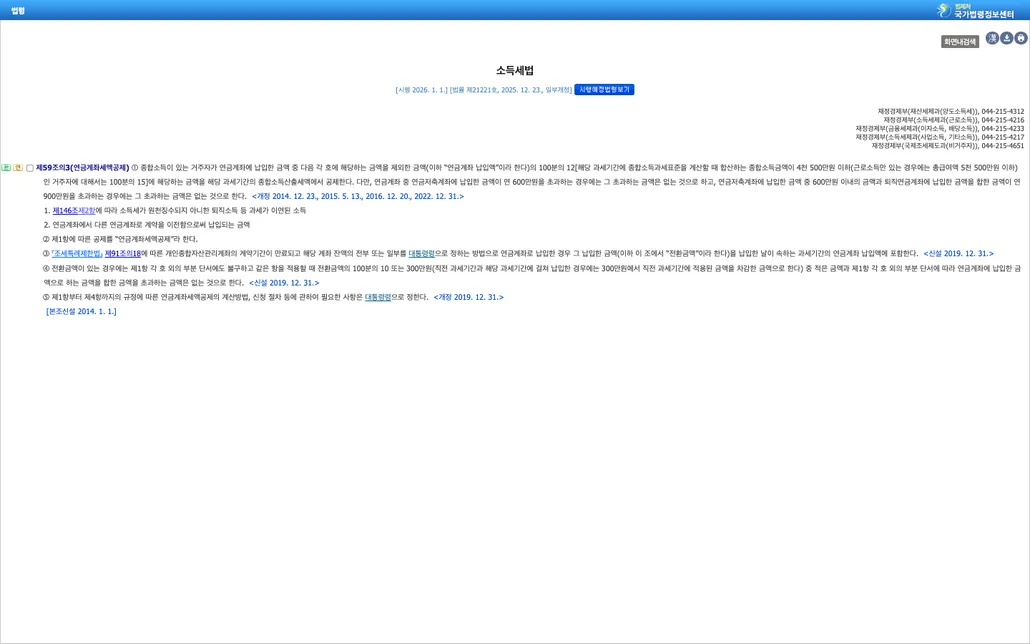Click the 소득세제과(근로소득) contact line

pos(954,120)
